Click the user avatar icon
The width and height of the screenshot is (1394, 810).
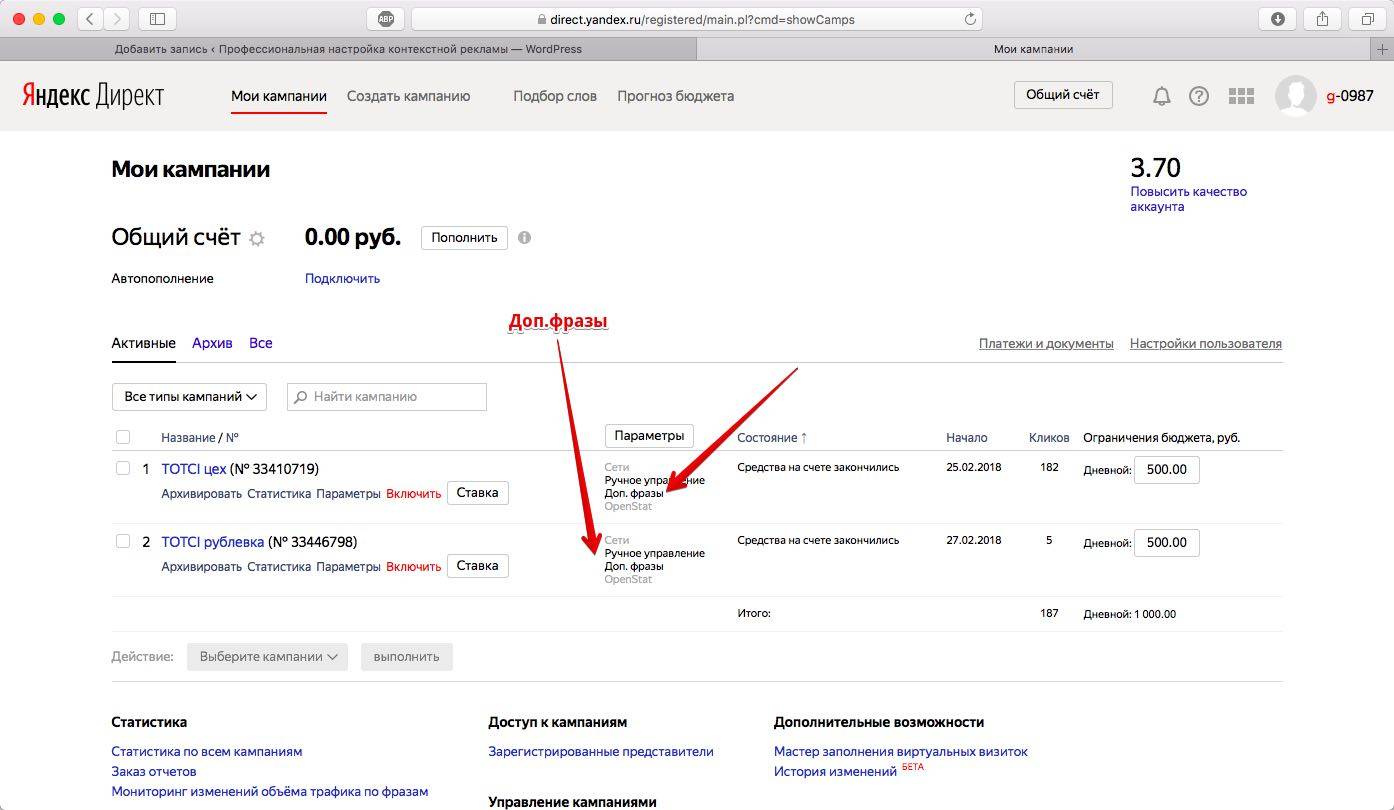1295,96
